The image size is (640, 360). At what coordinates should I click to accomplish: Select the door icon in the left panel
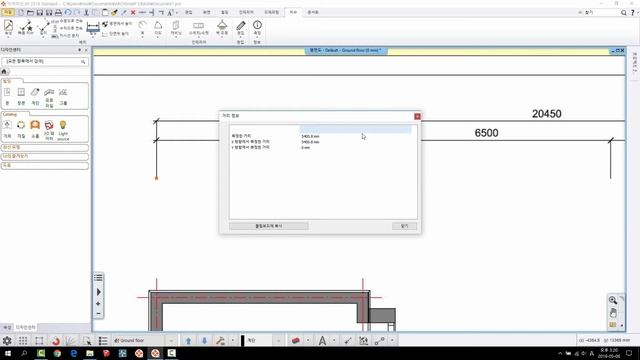pos(7,92)
